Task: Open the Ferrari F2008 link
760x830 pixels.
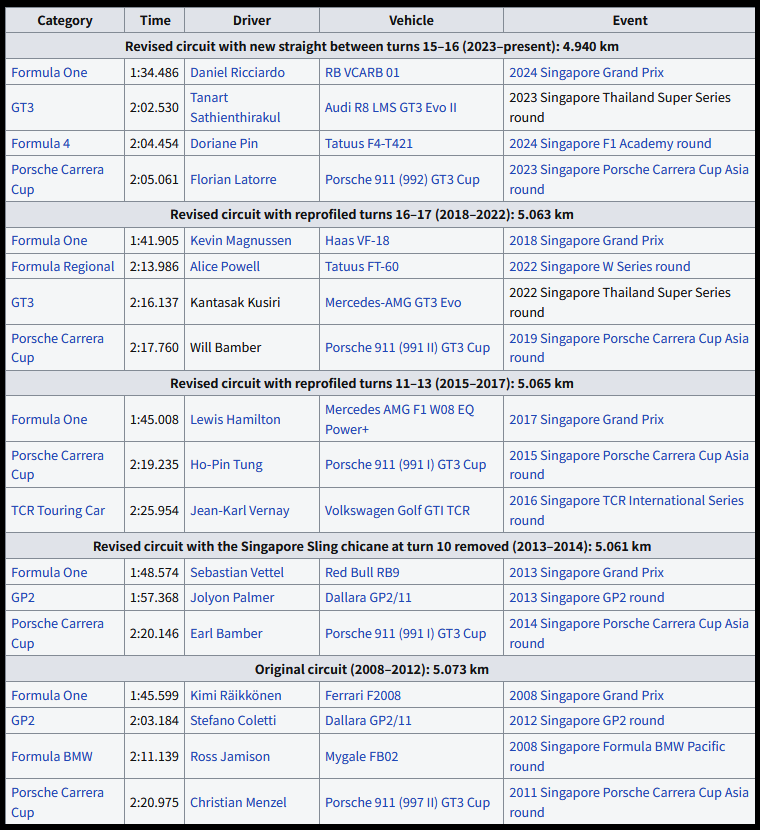Action: 363,695
